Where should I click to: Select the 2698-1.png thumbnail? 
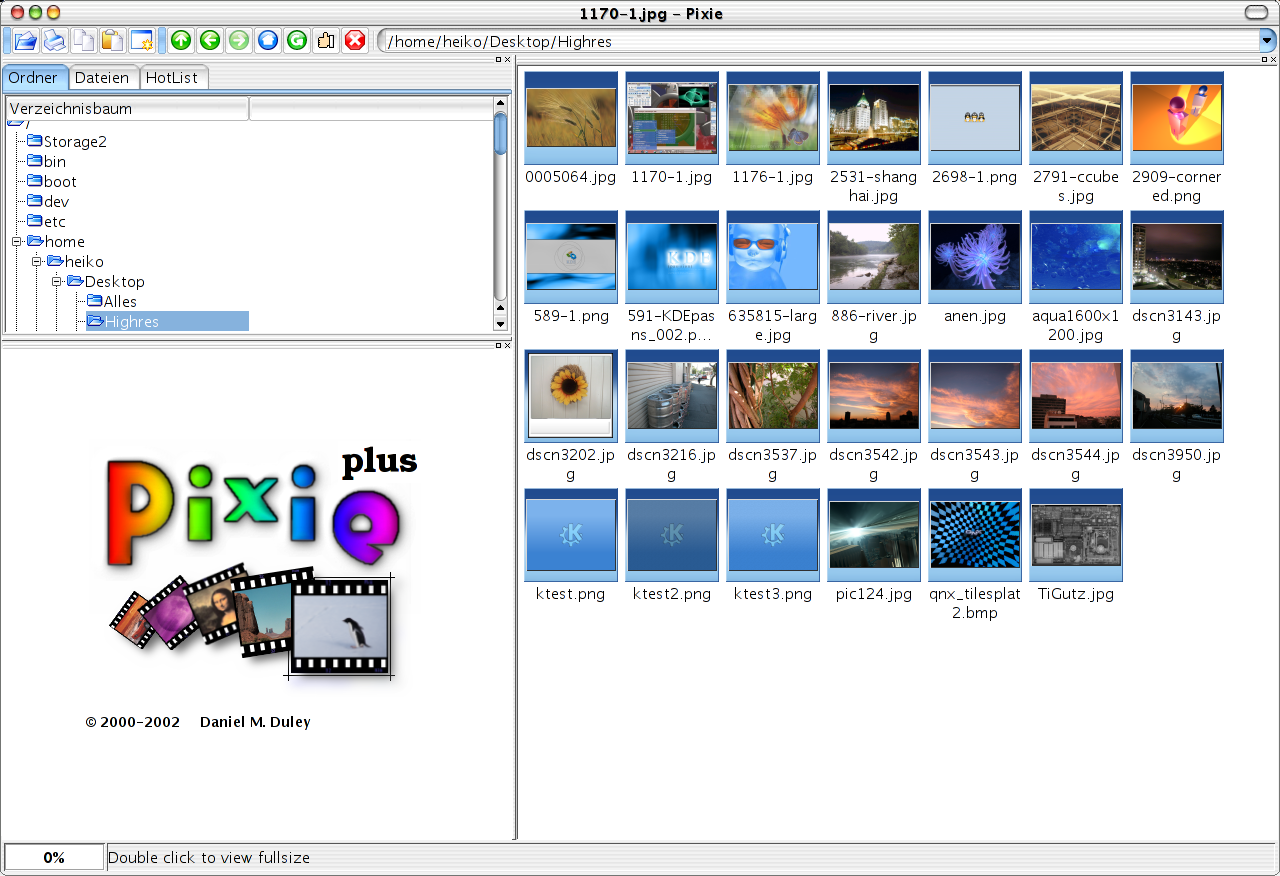pos(975,119)
